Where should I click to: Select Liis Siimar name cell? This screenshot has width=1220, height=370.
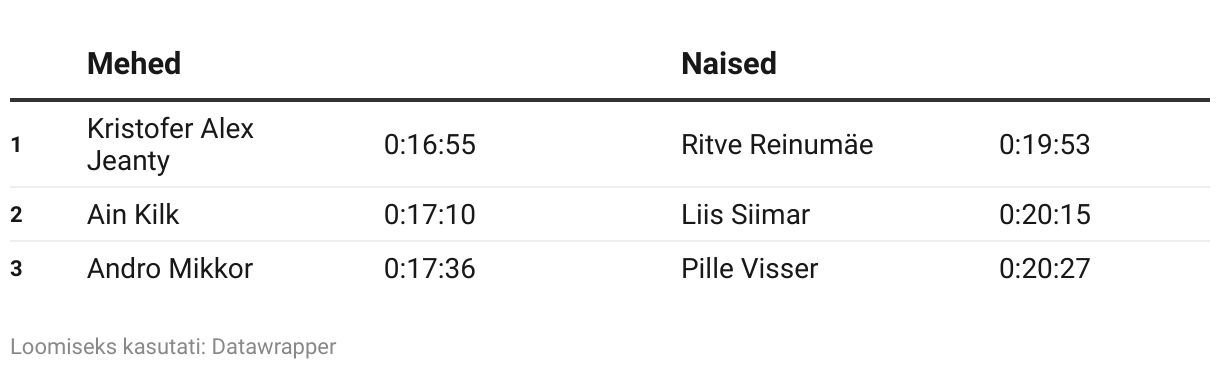point(745,215)
